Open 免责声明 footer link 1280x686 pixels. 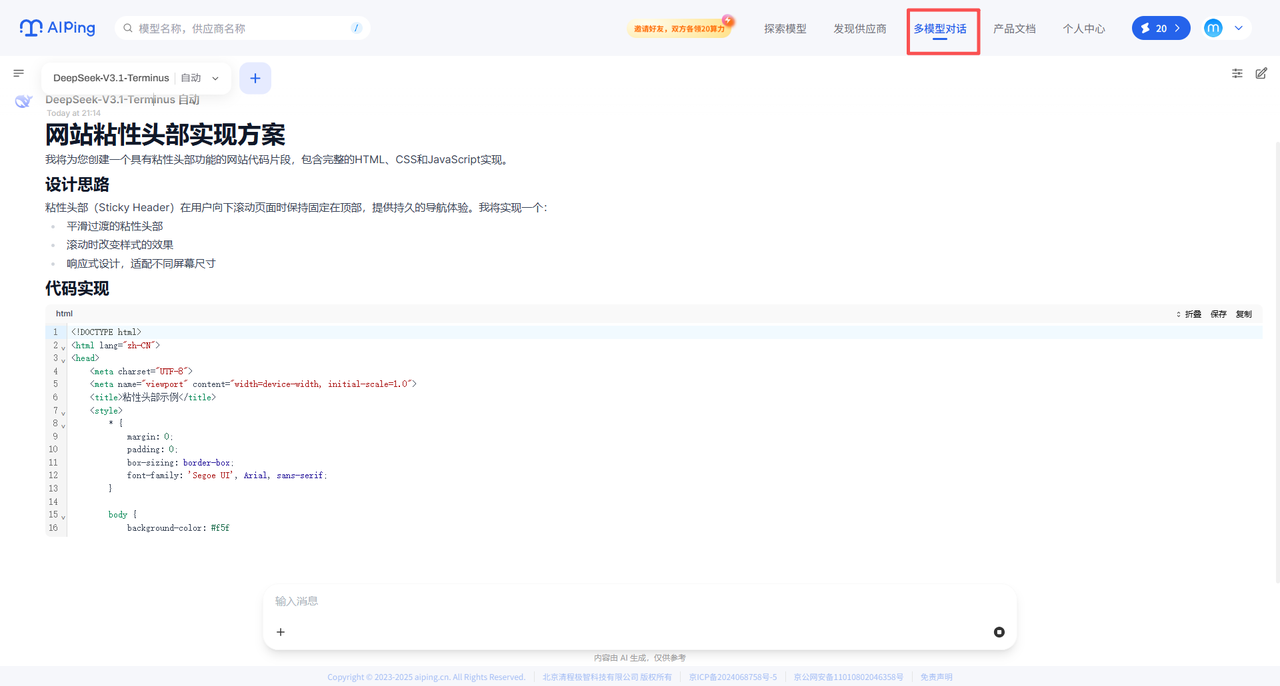tap(937, 677)
